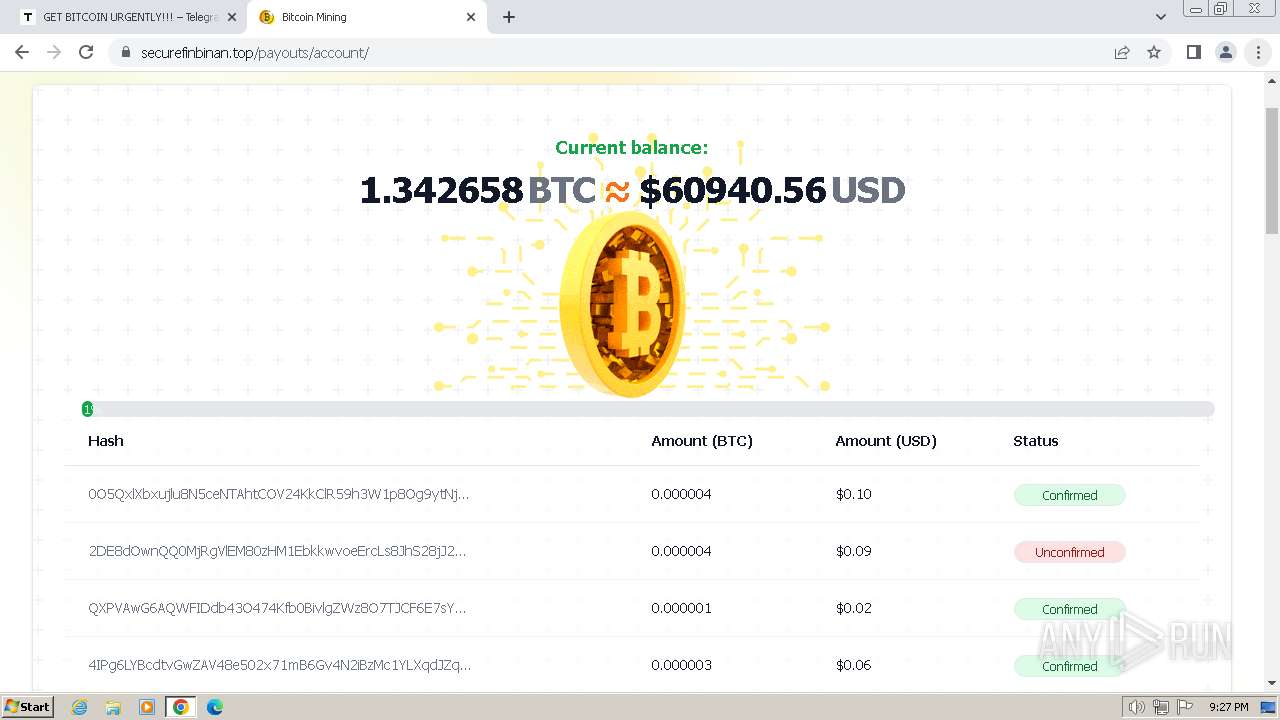Reload the current page
The height and width of the screenshot is (720, 1280).
[x=86, y=52]
